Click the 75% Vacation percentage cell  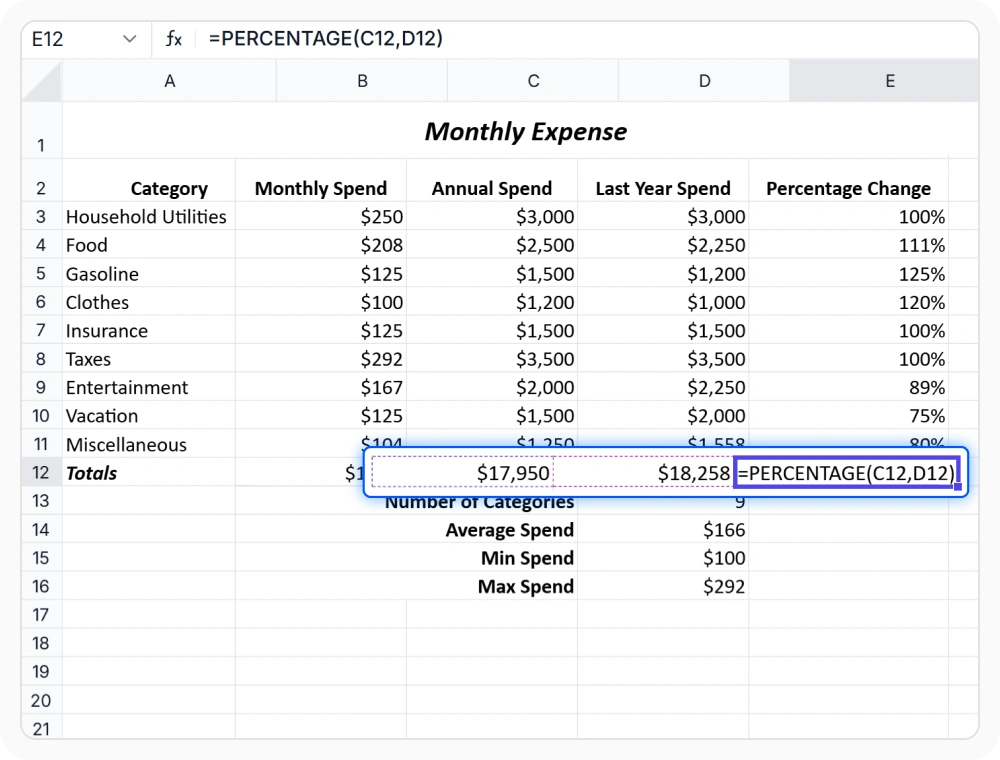[848, 416]
